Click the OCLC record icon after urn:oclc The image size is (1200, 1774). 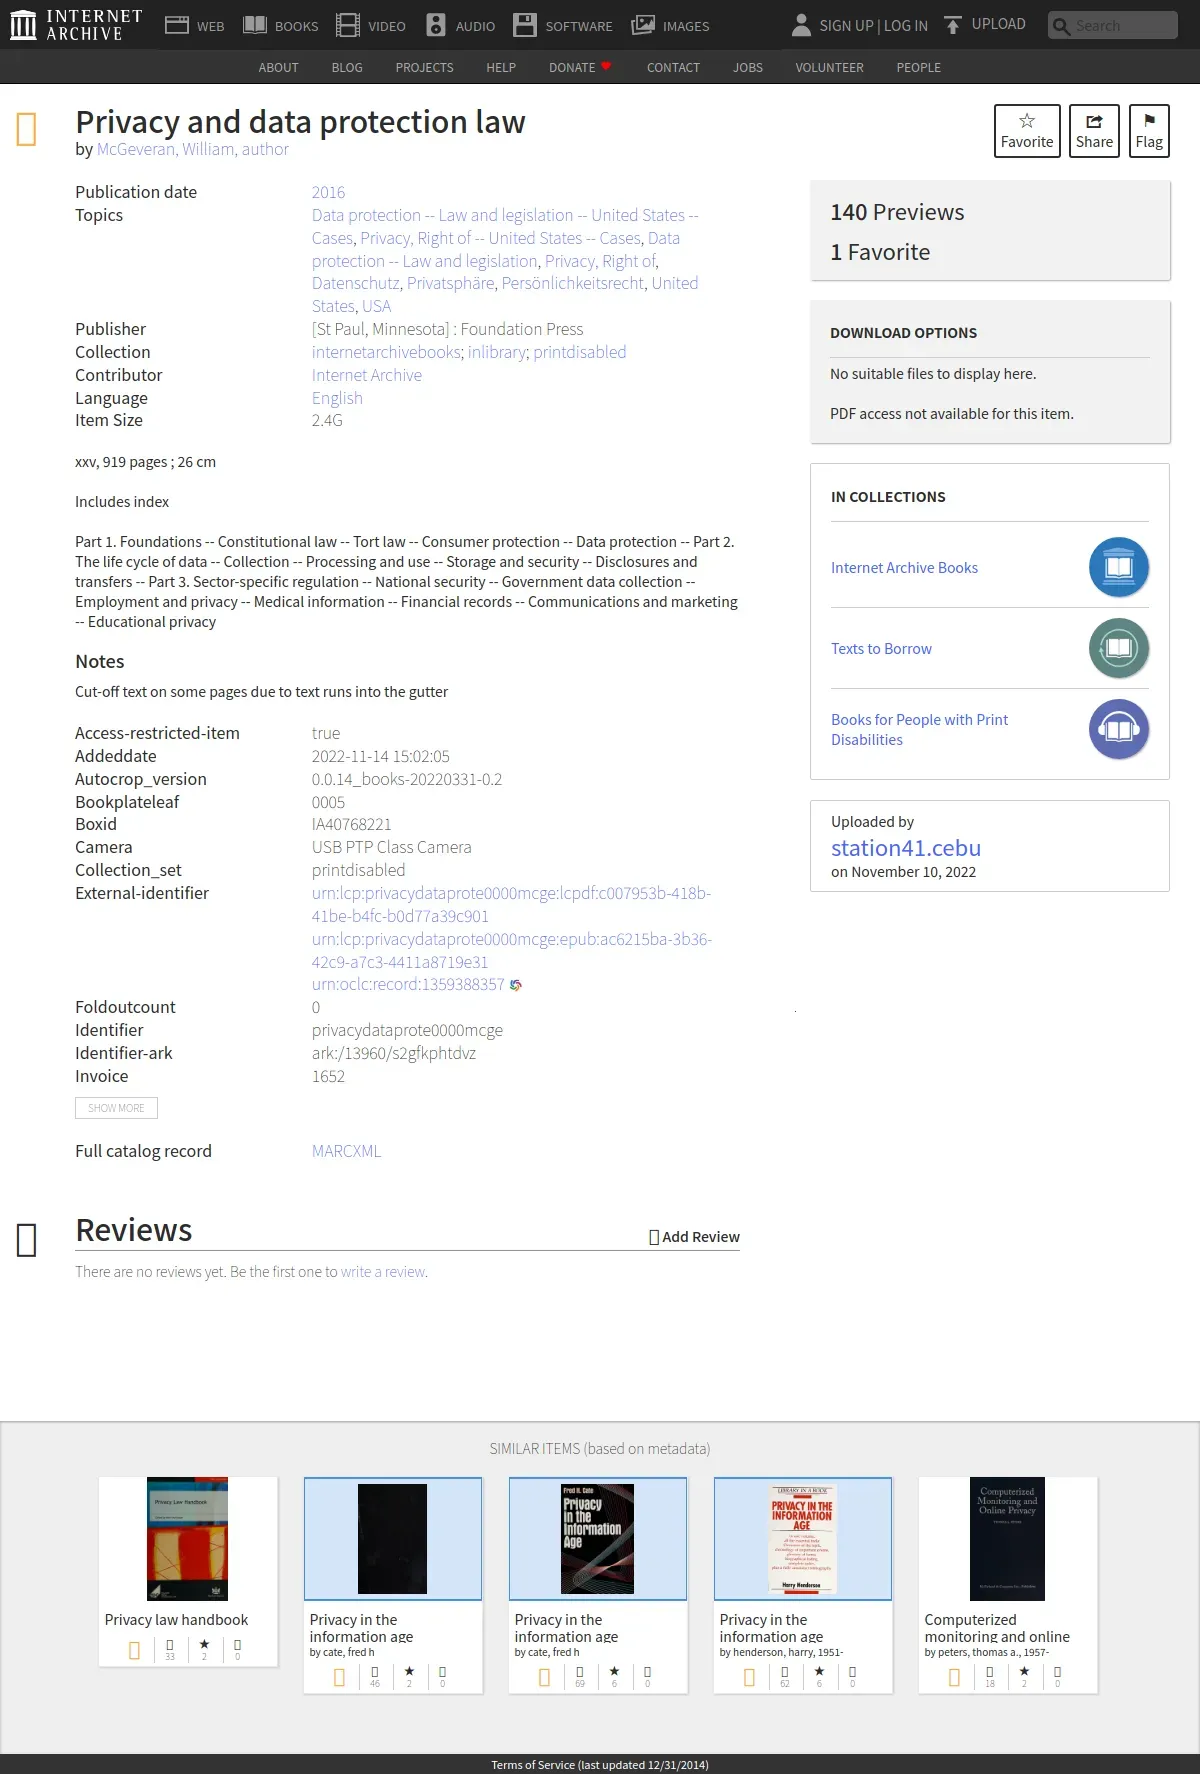click(516, 985)
